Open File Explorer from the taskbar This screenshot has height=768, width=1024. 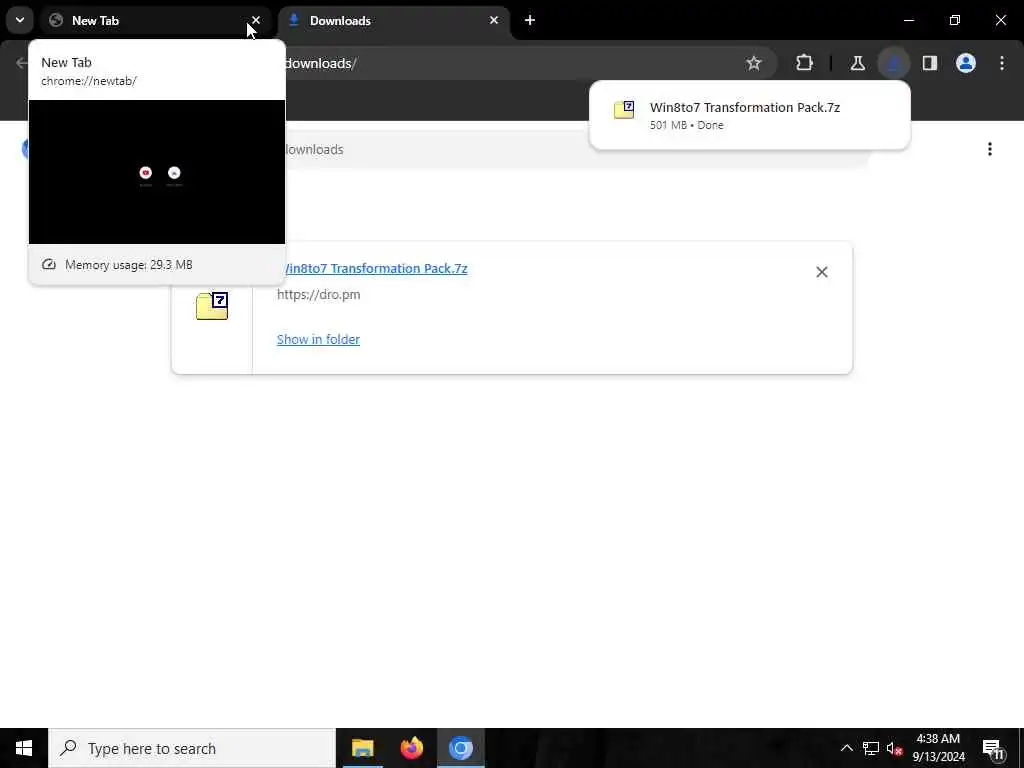(x=362, y=748)
